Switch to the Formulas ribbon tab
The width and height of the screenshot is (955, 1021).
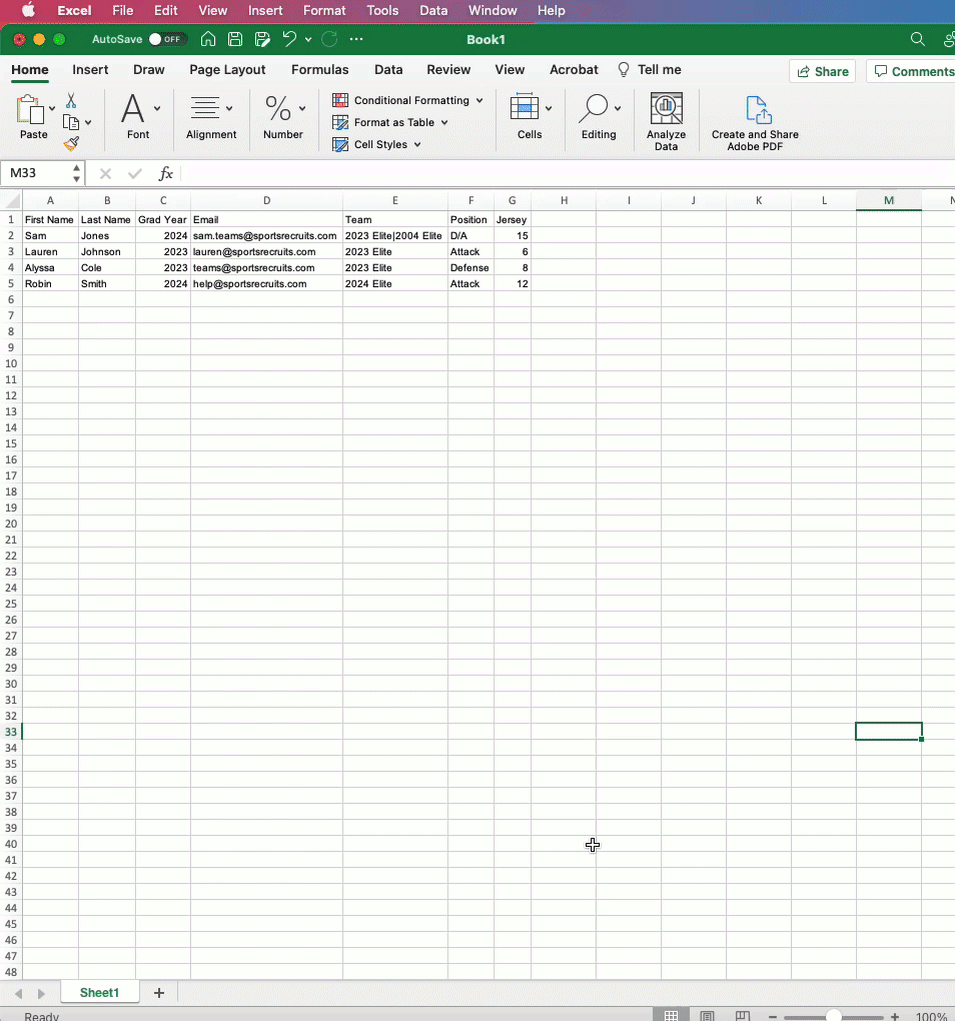[320, 70]
